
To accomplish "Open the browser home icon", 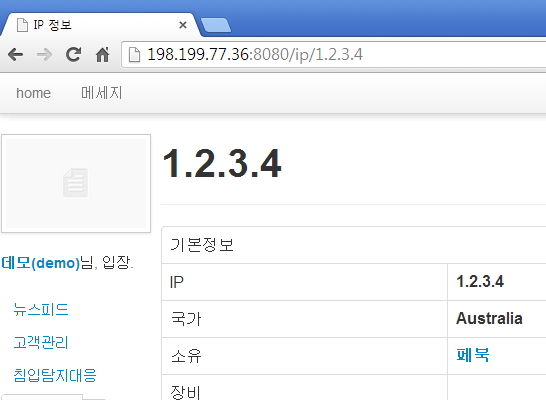I will pyautogui.click(x=102, y=55).
